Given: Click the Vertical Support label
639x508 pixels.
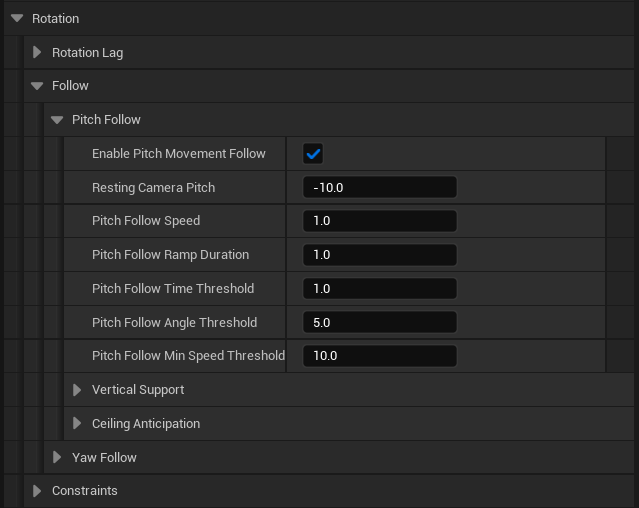Looking at the screenshot, I should click(138, 390).
